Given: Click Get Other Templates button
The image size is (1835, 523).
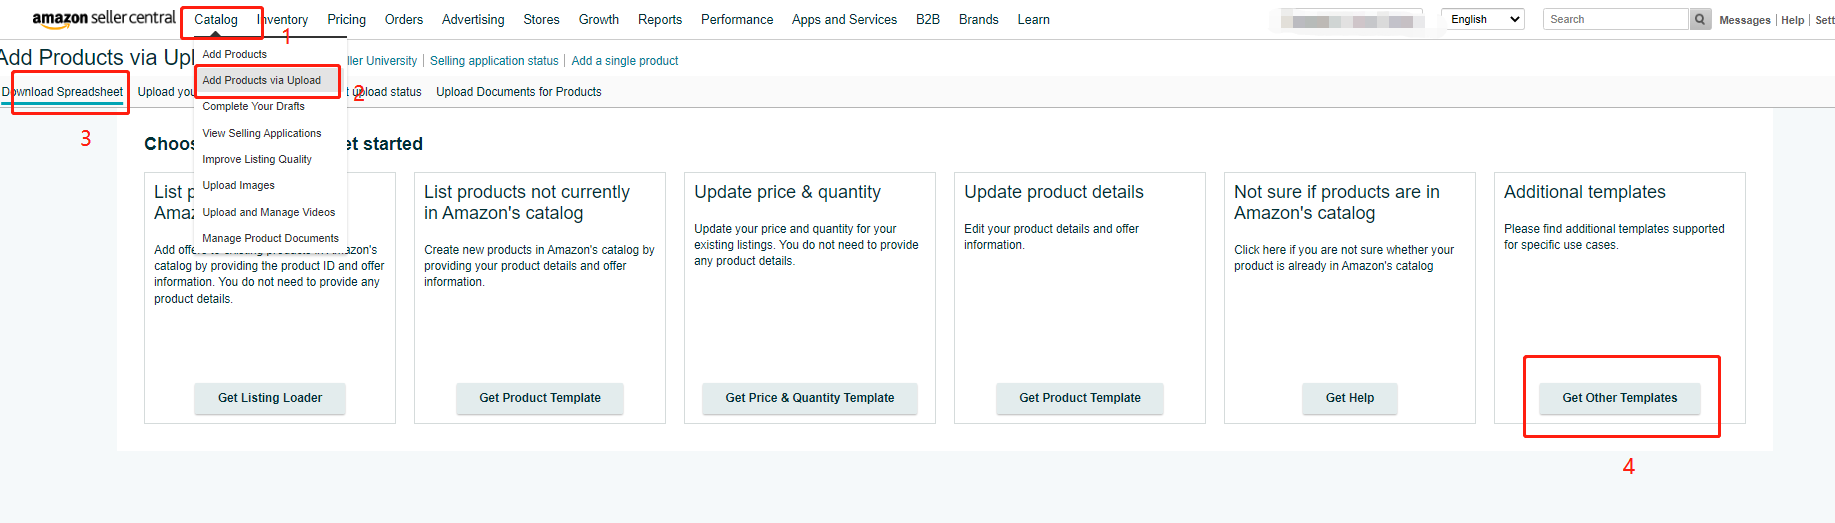Looking at the screenshot, I should tap(1620, 398).
